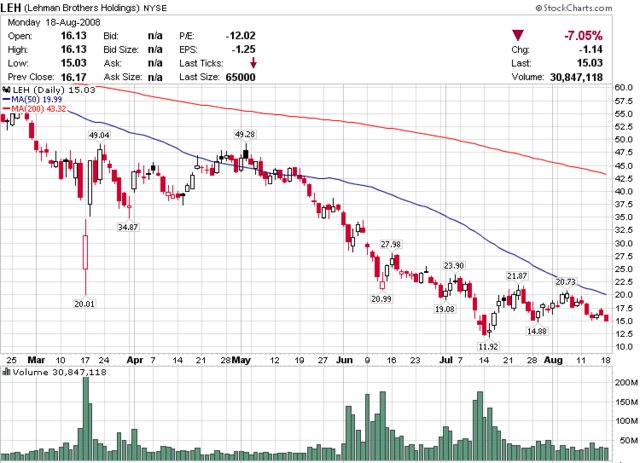
Task: Click the Mar month axis label
Action: [x=36, y=360]
